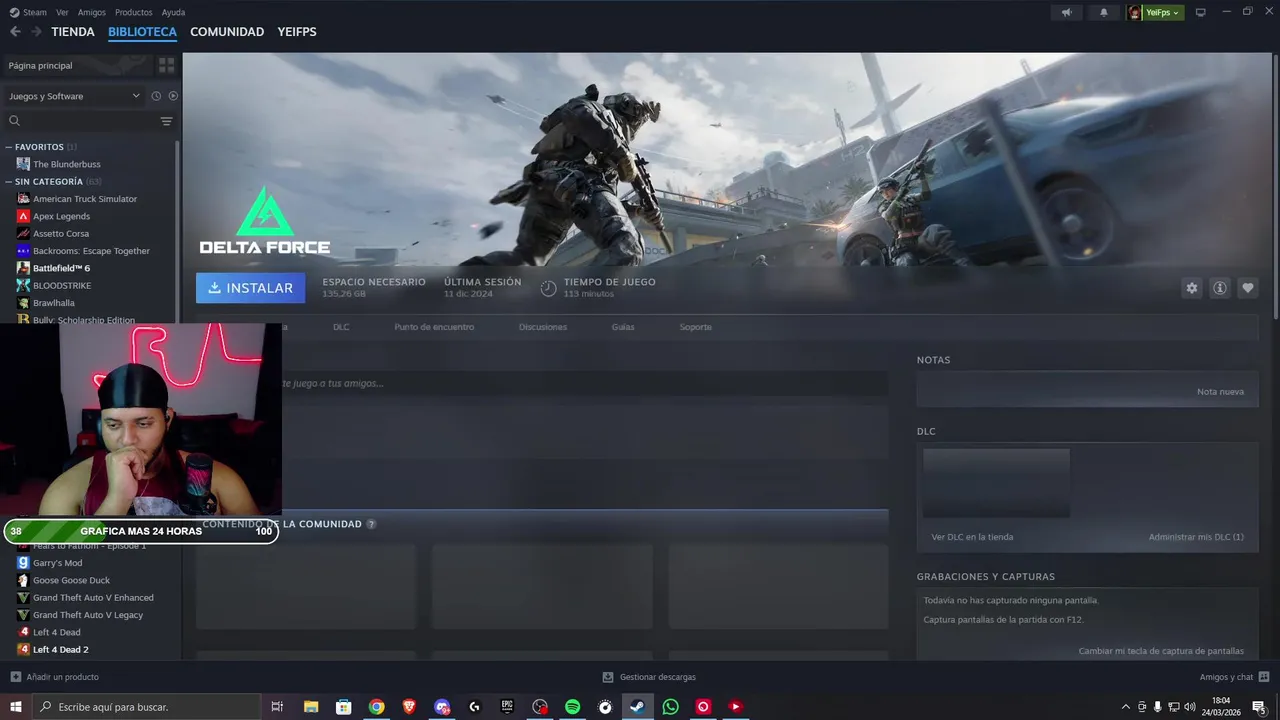The height and width of the screenshot is (720, 1280).
Task: Click Nota nueva link
Action: (x=1220, y=392)
